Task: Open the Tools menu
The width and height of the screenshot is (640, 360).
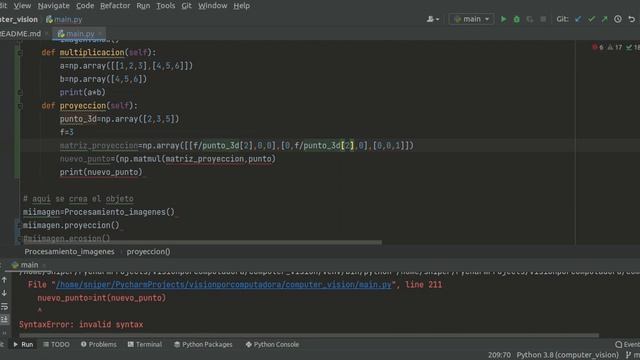Action: click(x=165, y=6)
